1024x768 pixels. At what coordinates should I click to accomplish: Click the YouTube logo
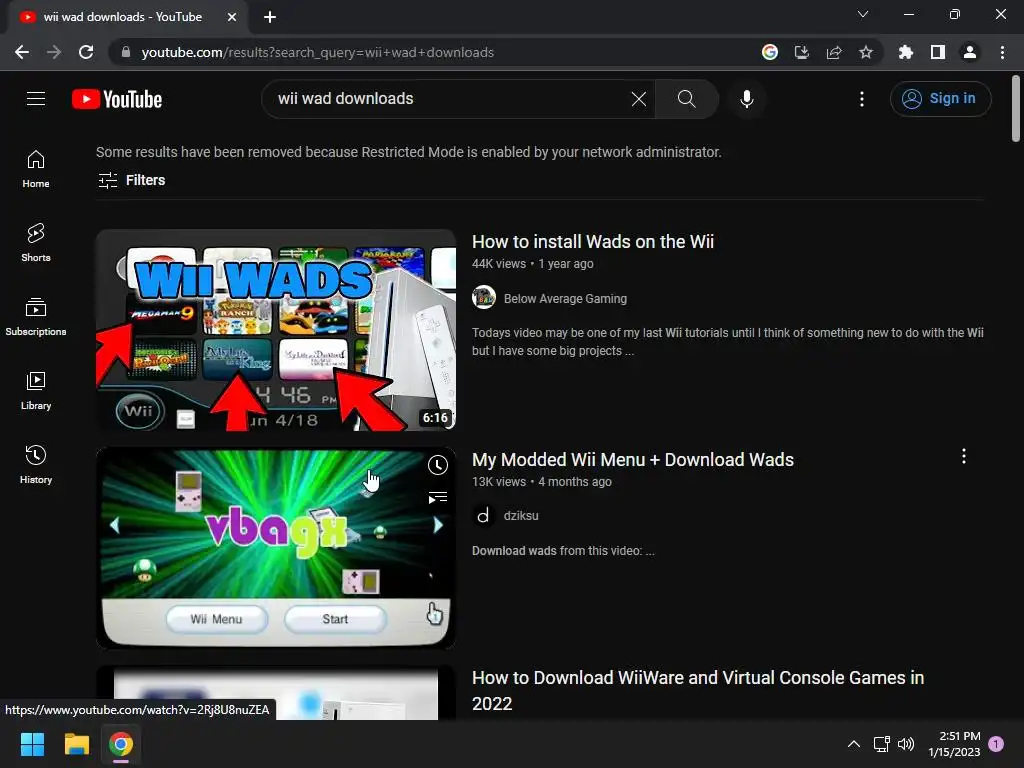pos(117,99)
